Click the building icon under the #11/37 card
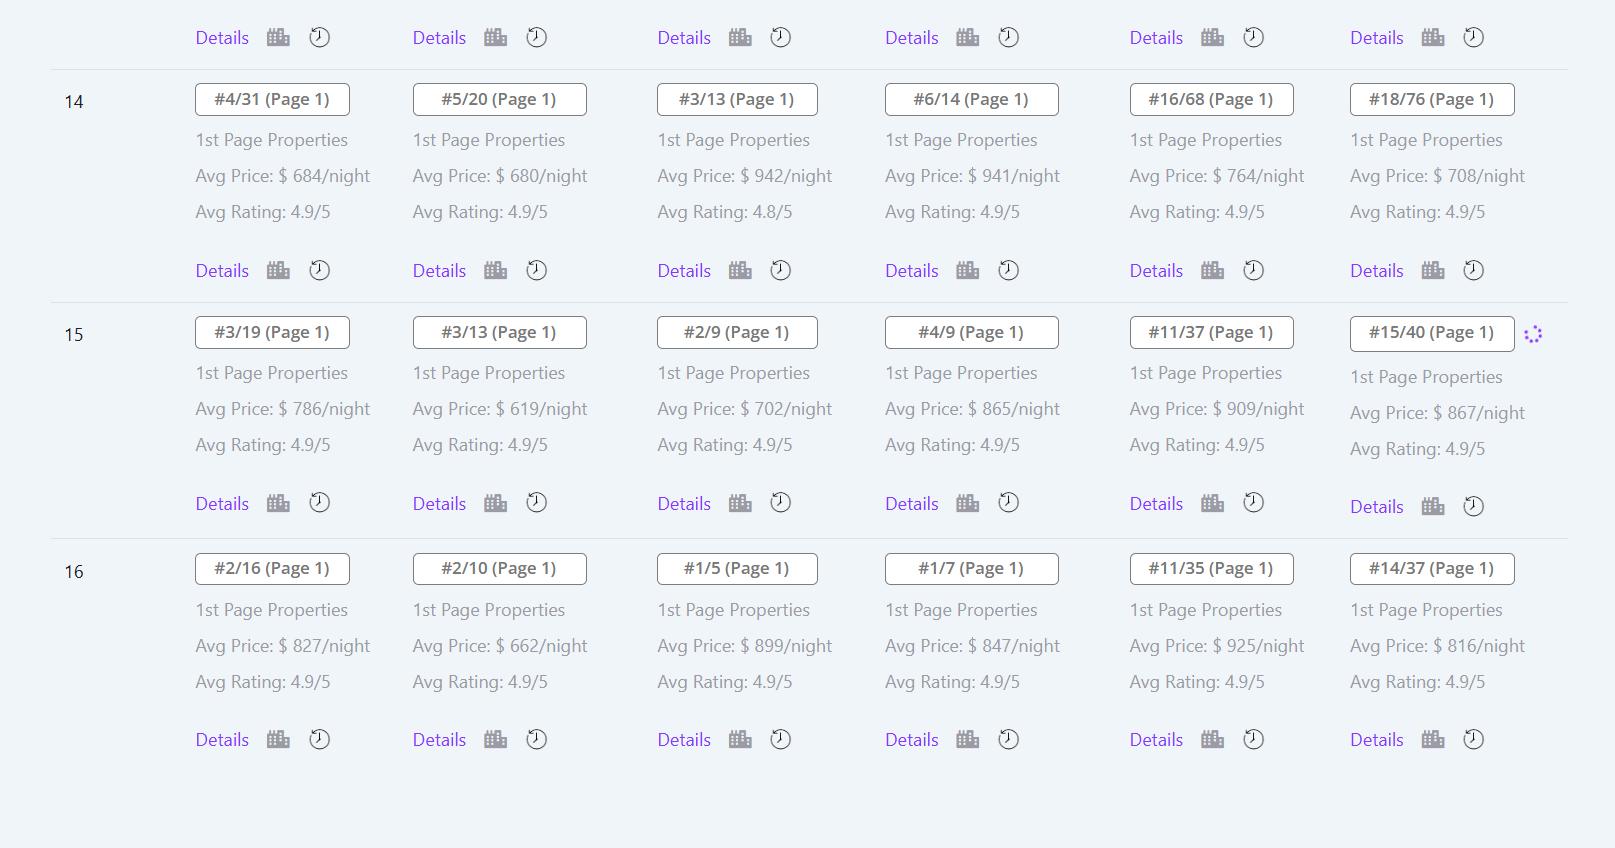1615x848 pixels. 1213,503
